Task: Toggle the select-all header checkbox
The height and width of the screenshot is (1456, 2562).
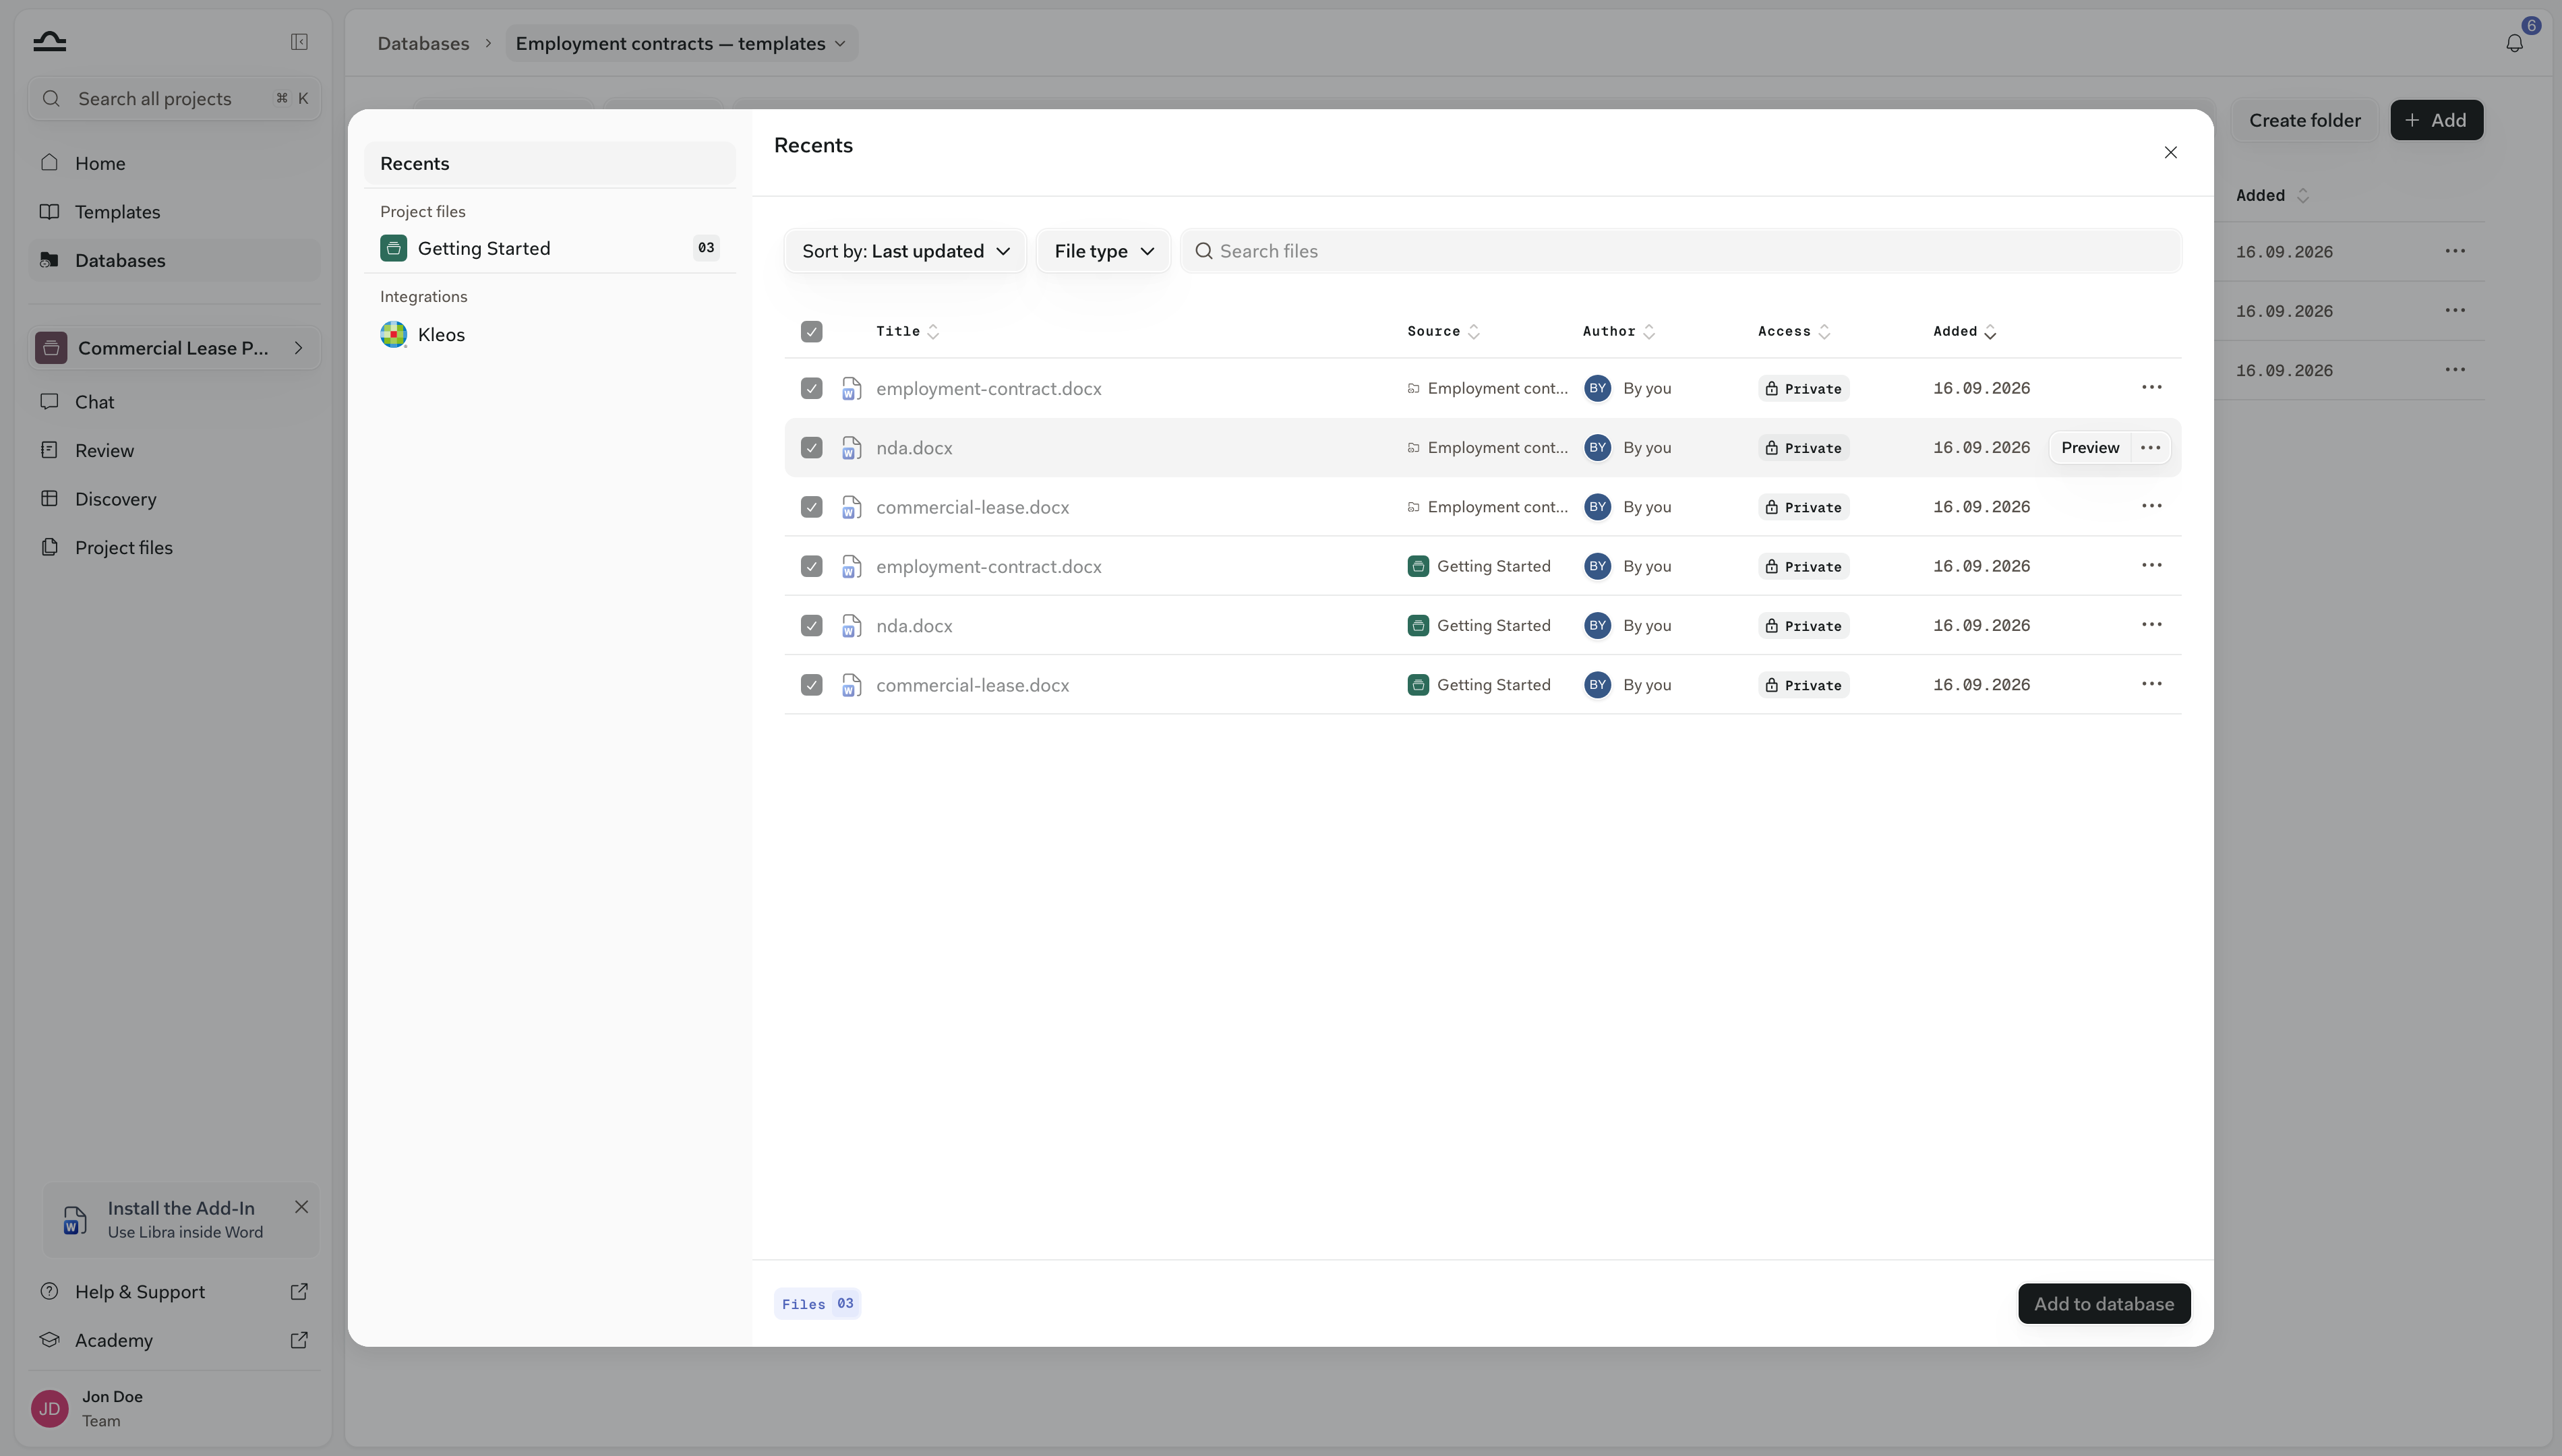Action: [811, 331]
